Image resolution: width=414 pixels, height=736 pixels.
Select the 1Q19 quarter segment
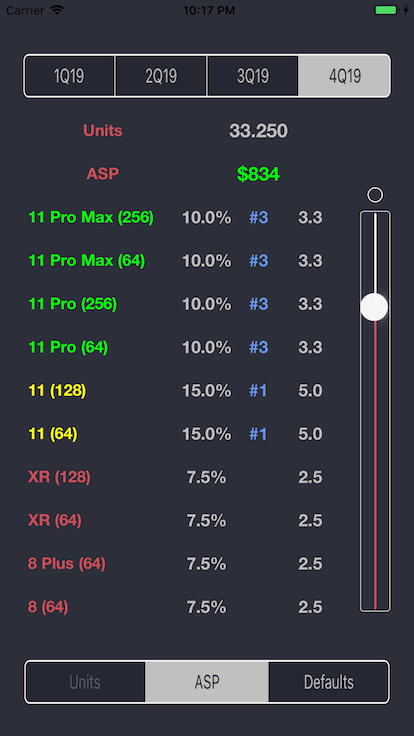coord(69,76)
